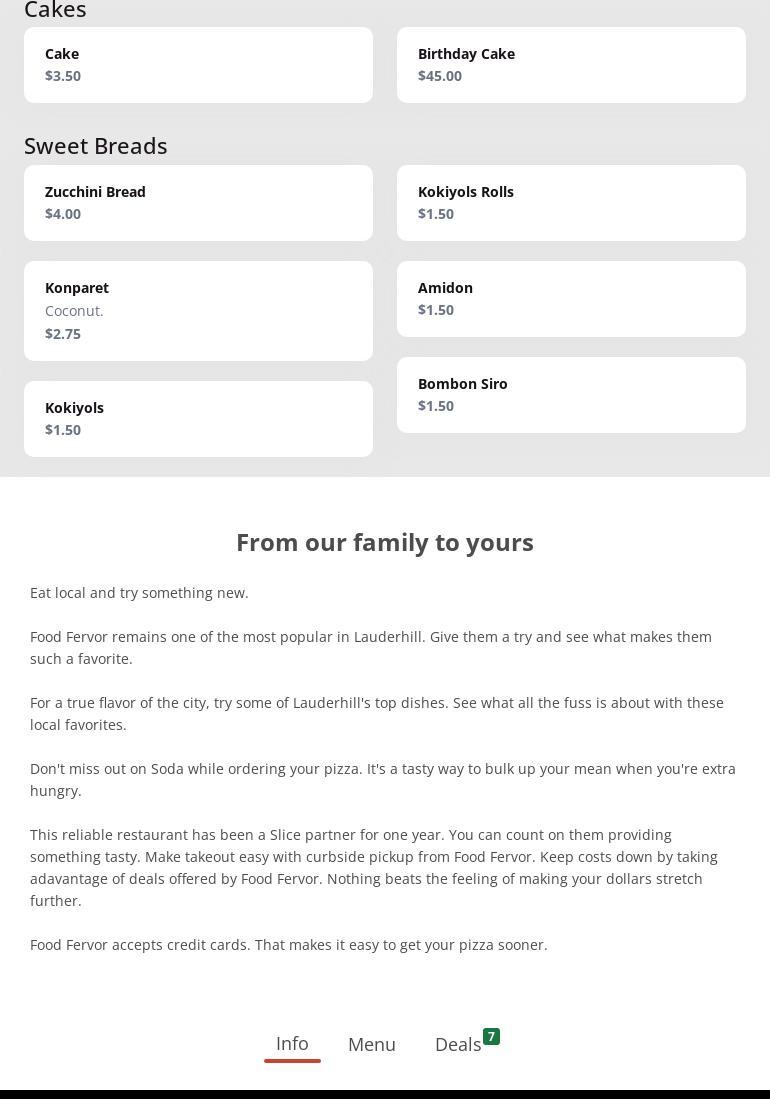
Task: Click the Cakes section heading
Action: pyautogui.click(x=55, y=10)
